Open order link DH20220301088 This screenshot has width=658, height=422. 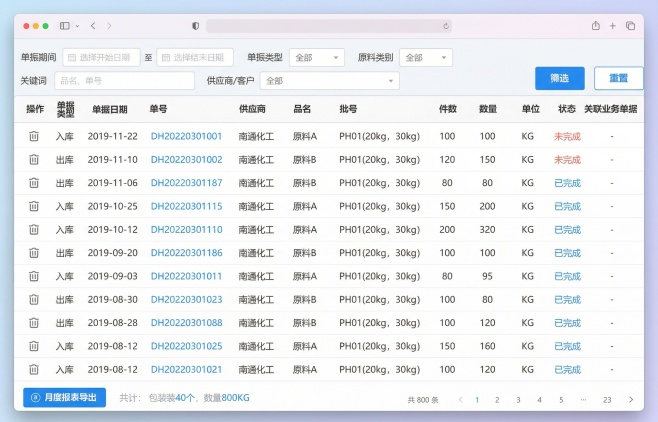click(186, 323)
